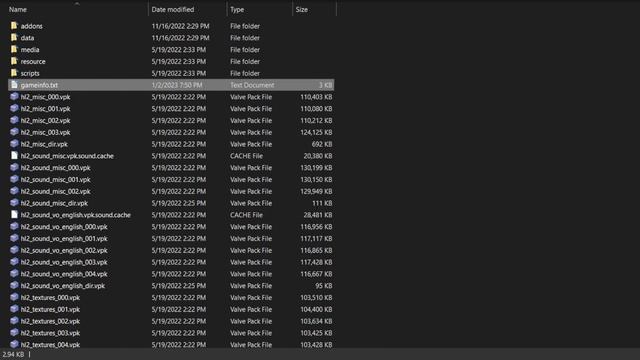
Task: Click the 117,428 KB size value
Action: (x=316, y=262)
